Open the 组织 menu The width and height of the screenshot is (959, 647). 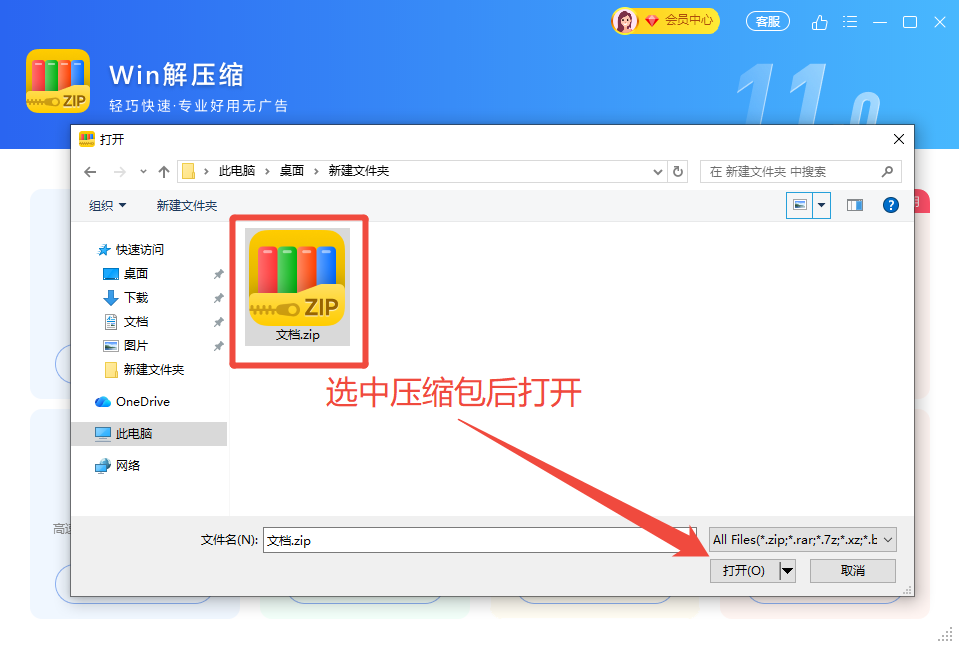pos(108,205)
